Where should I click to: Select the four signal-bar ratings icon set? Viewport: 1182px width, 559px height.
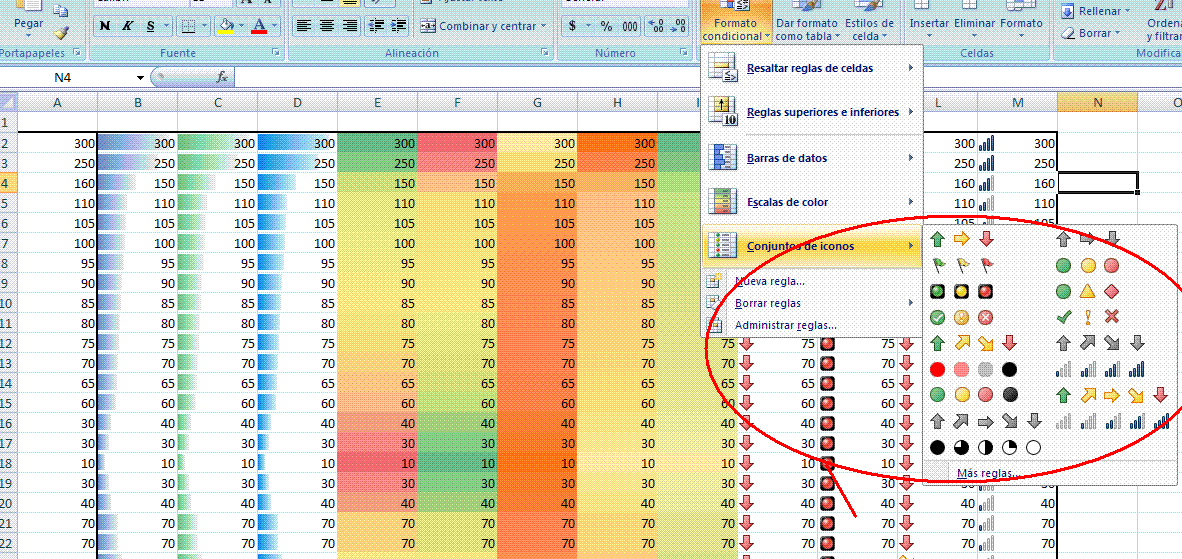tap(1100, 369)
